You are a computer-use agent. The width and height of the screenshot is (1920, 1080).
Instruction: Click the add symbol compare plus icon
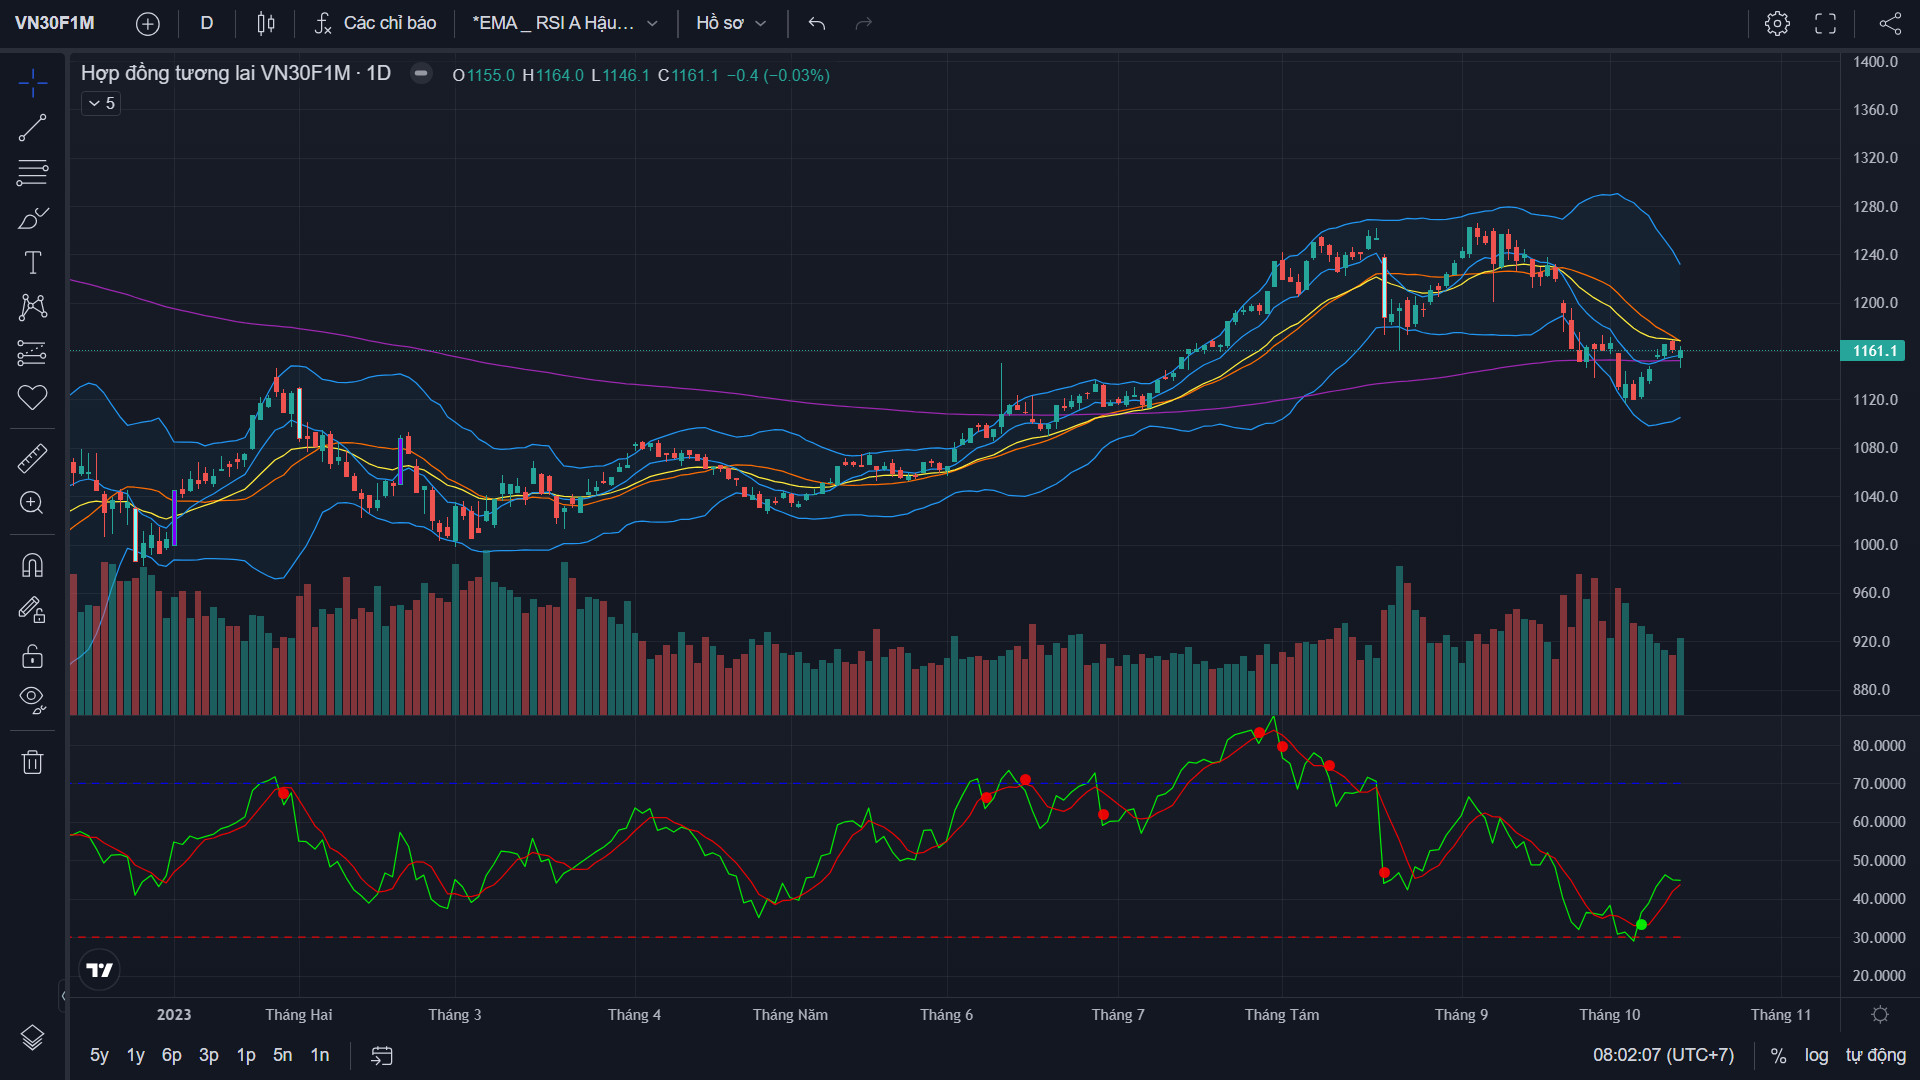tap(148, 23)
